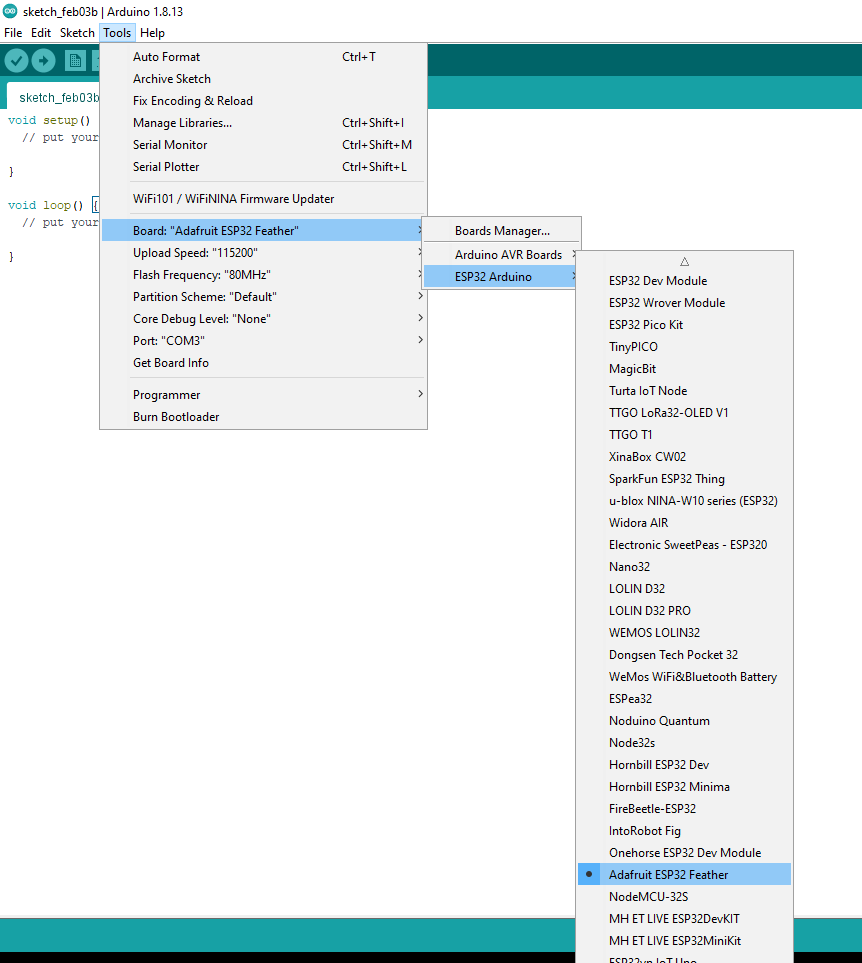The width and height of the screenshot is (862, 963).
Task: Set board to IntoRobot Fig
Action: tap(685, 831)
